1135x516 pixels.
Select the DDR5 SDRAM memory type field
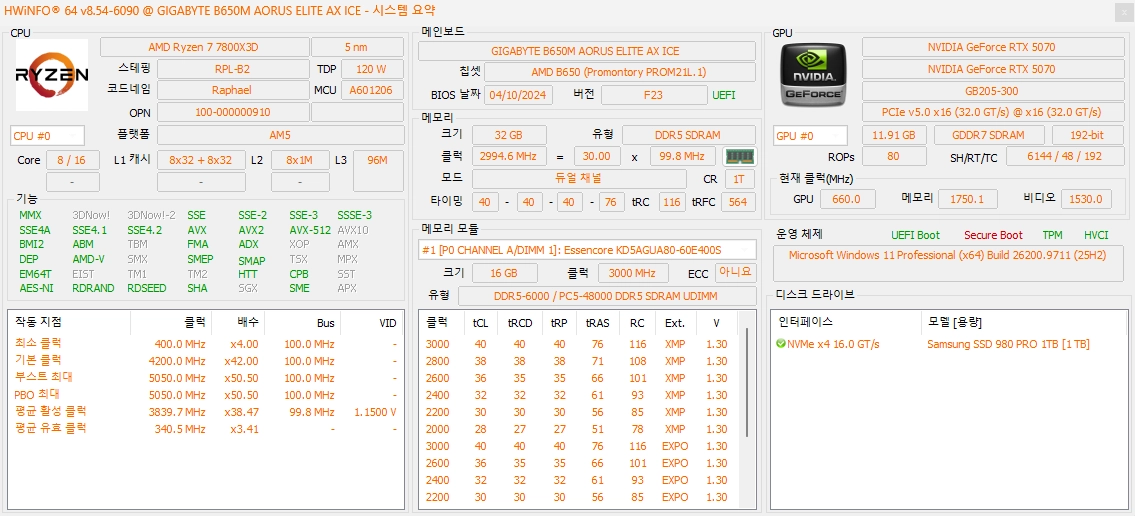(x=688, y=135)
